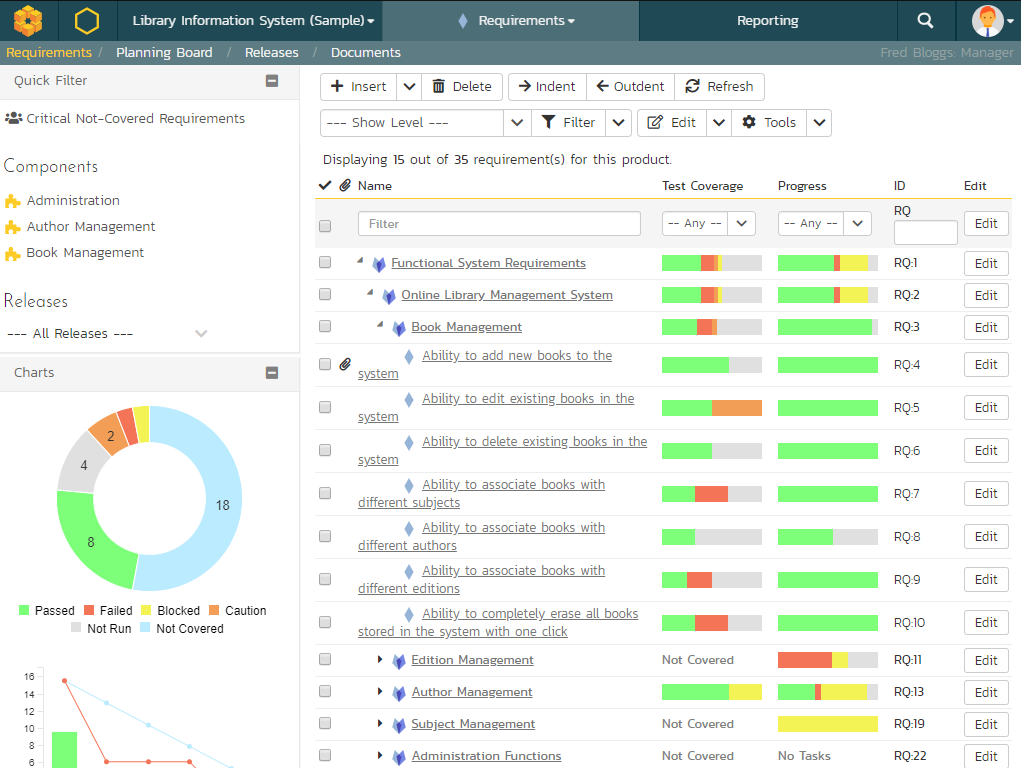1021x768 pixels.
Task: Tick the Book Management row checkbox
Action: click(x=325, y=326)
